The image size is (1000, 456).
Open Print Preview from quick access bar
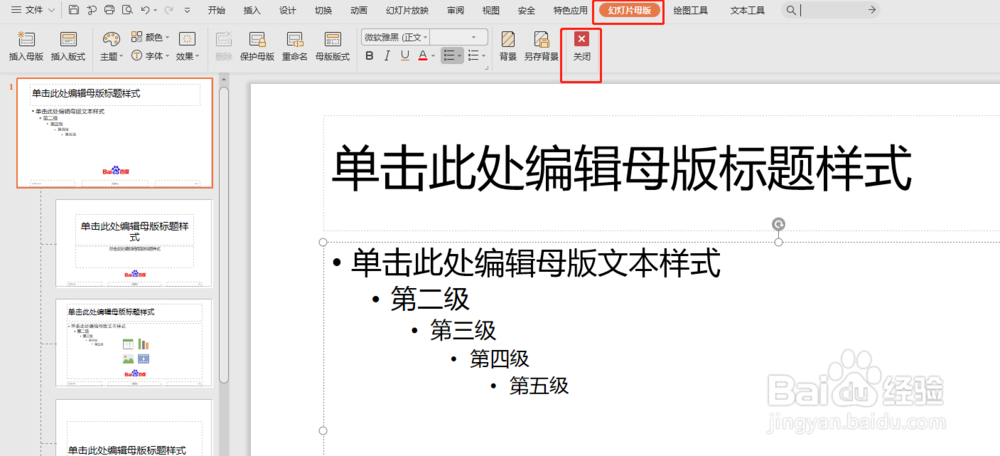127,10
